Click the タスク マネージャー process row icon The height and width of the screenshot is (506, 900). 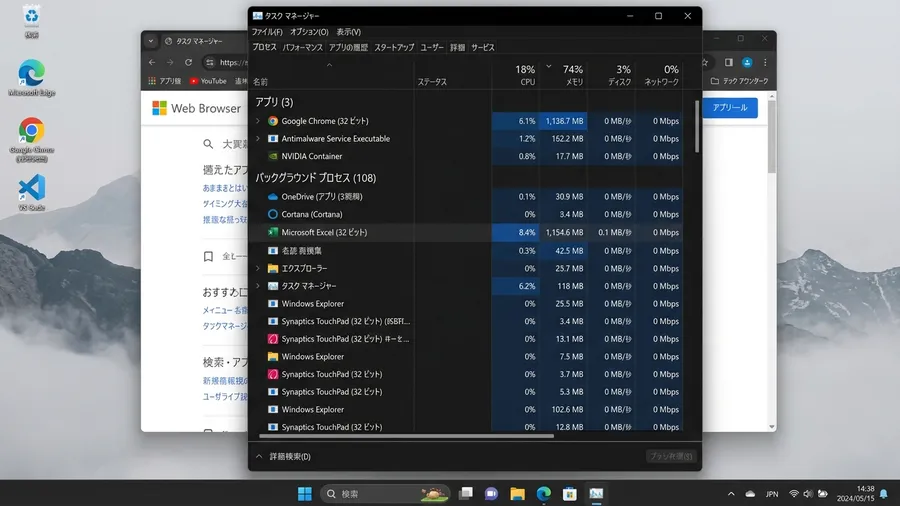[x=273, y=286]
